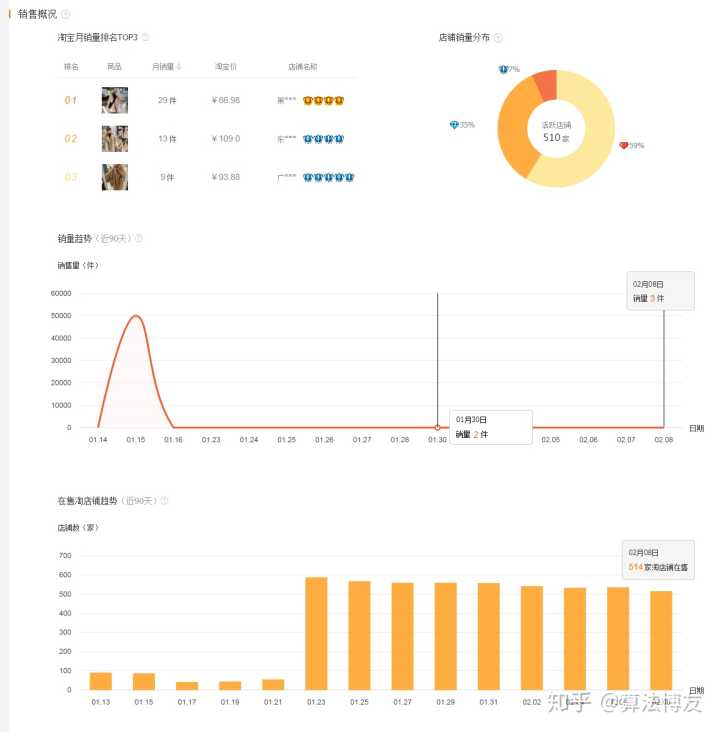Click the gold crown rating icons in rank 01 row
The width and height of the screenshot is (720, 732).
(323, 100)
